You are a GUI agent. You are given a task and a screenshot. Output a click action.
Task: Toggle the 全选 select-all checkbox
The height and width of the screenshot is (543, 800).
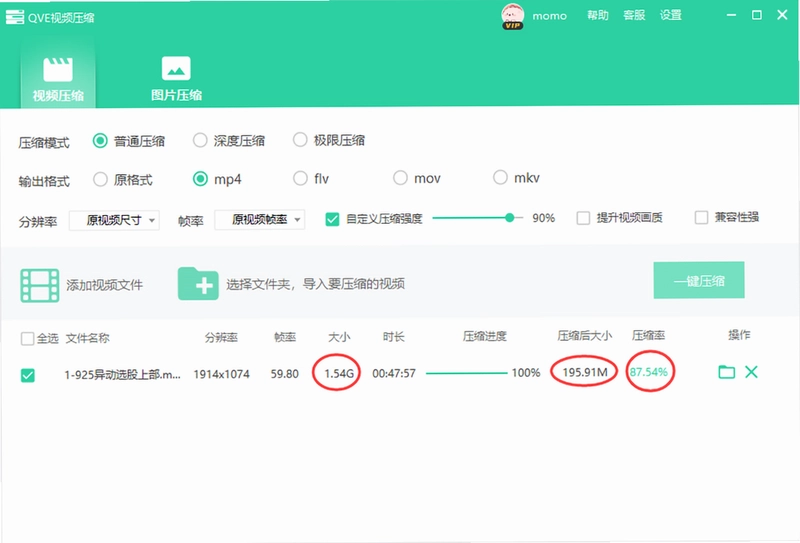[28, 338]
